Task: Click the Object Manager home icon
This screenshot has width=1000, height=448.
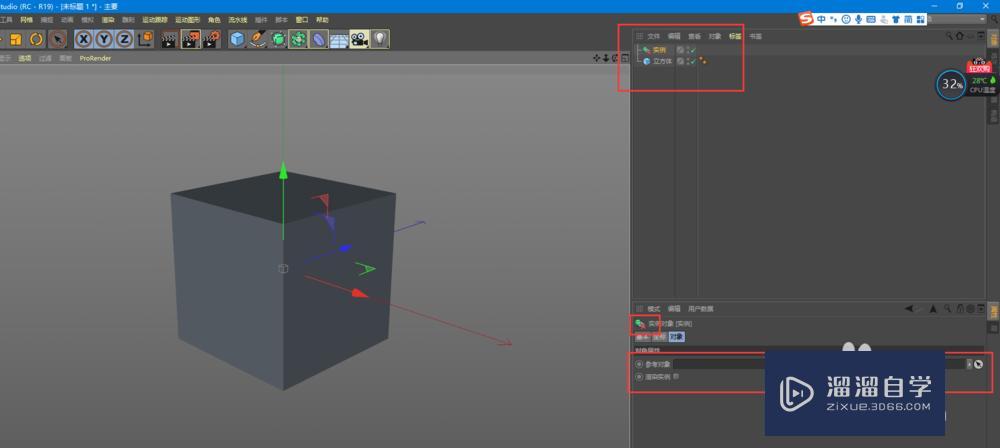Action: point(959,36)
